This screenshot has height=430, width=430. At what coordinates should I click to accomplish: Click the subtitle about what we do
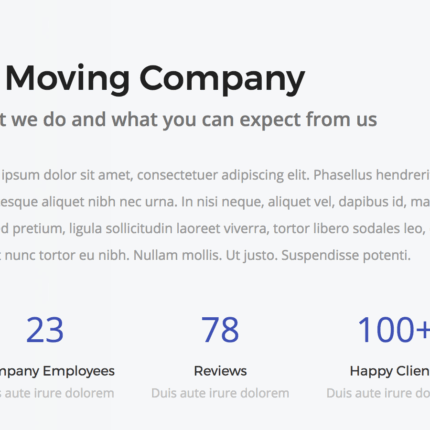pos(188,120)
